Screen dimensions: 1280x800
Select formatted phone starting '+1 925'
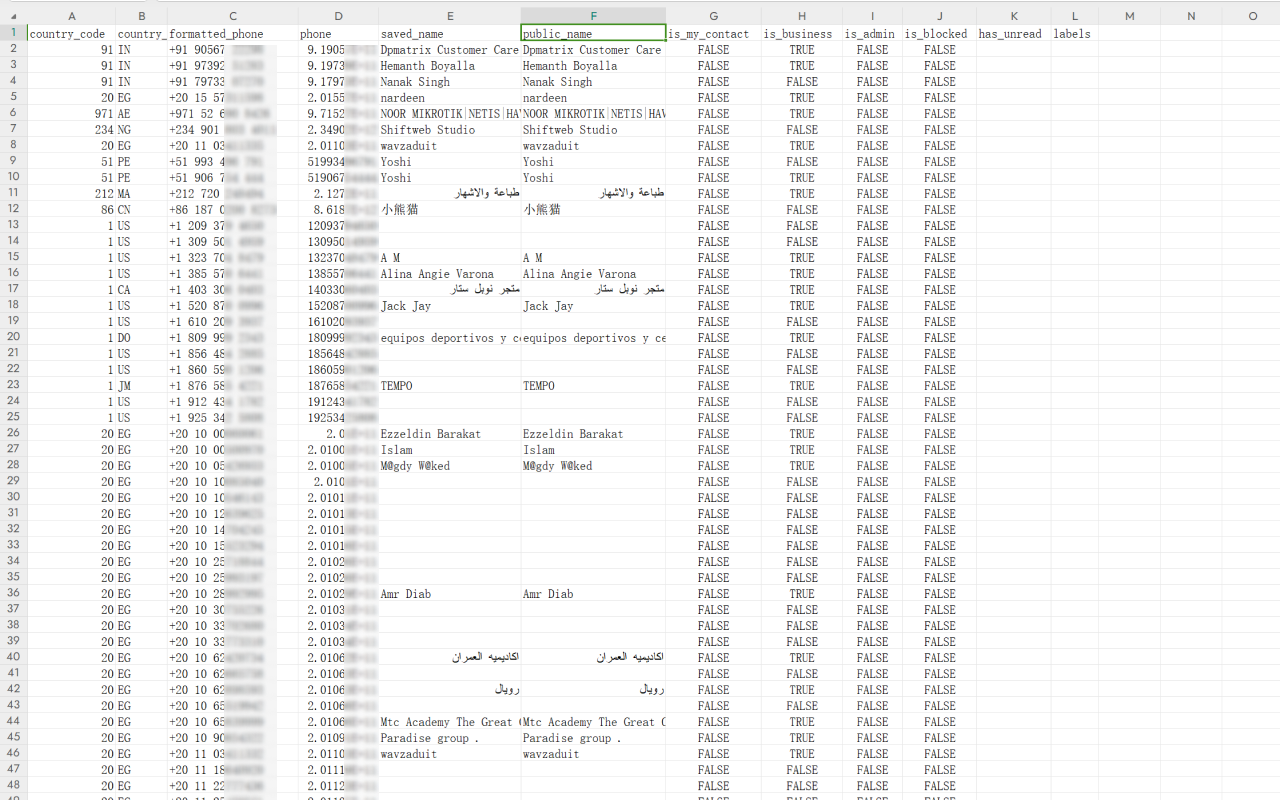coord(232,418)
